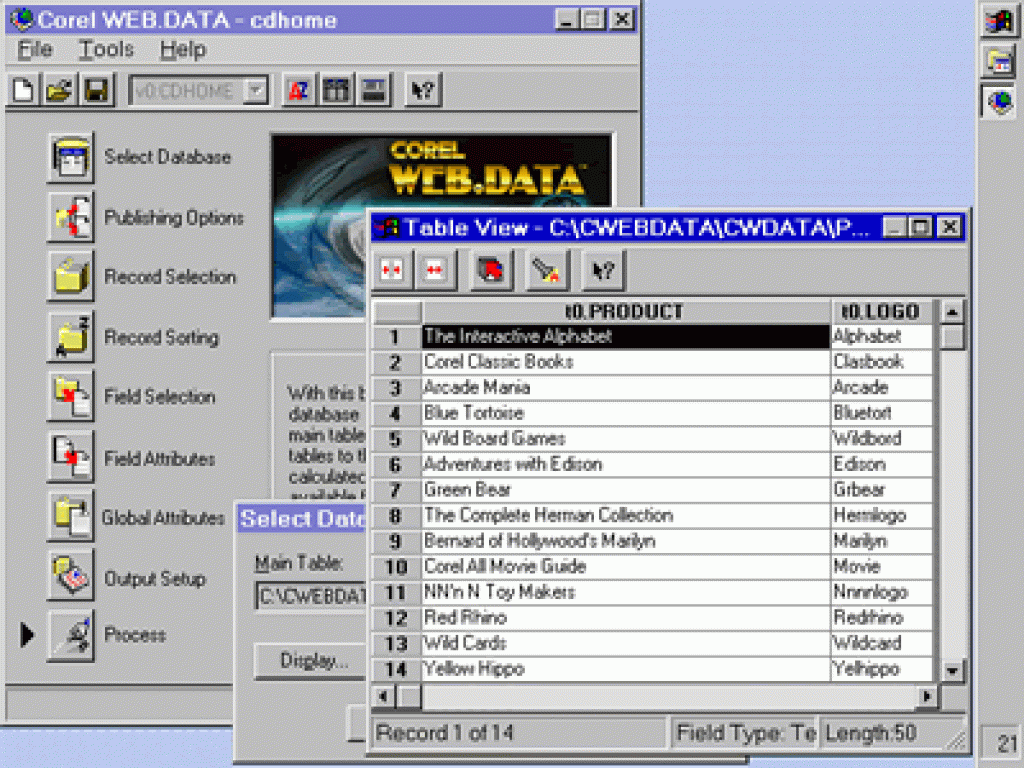Screen dimensions: 1024x768
Task: Start the Process step
Action: (69, 635)
